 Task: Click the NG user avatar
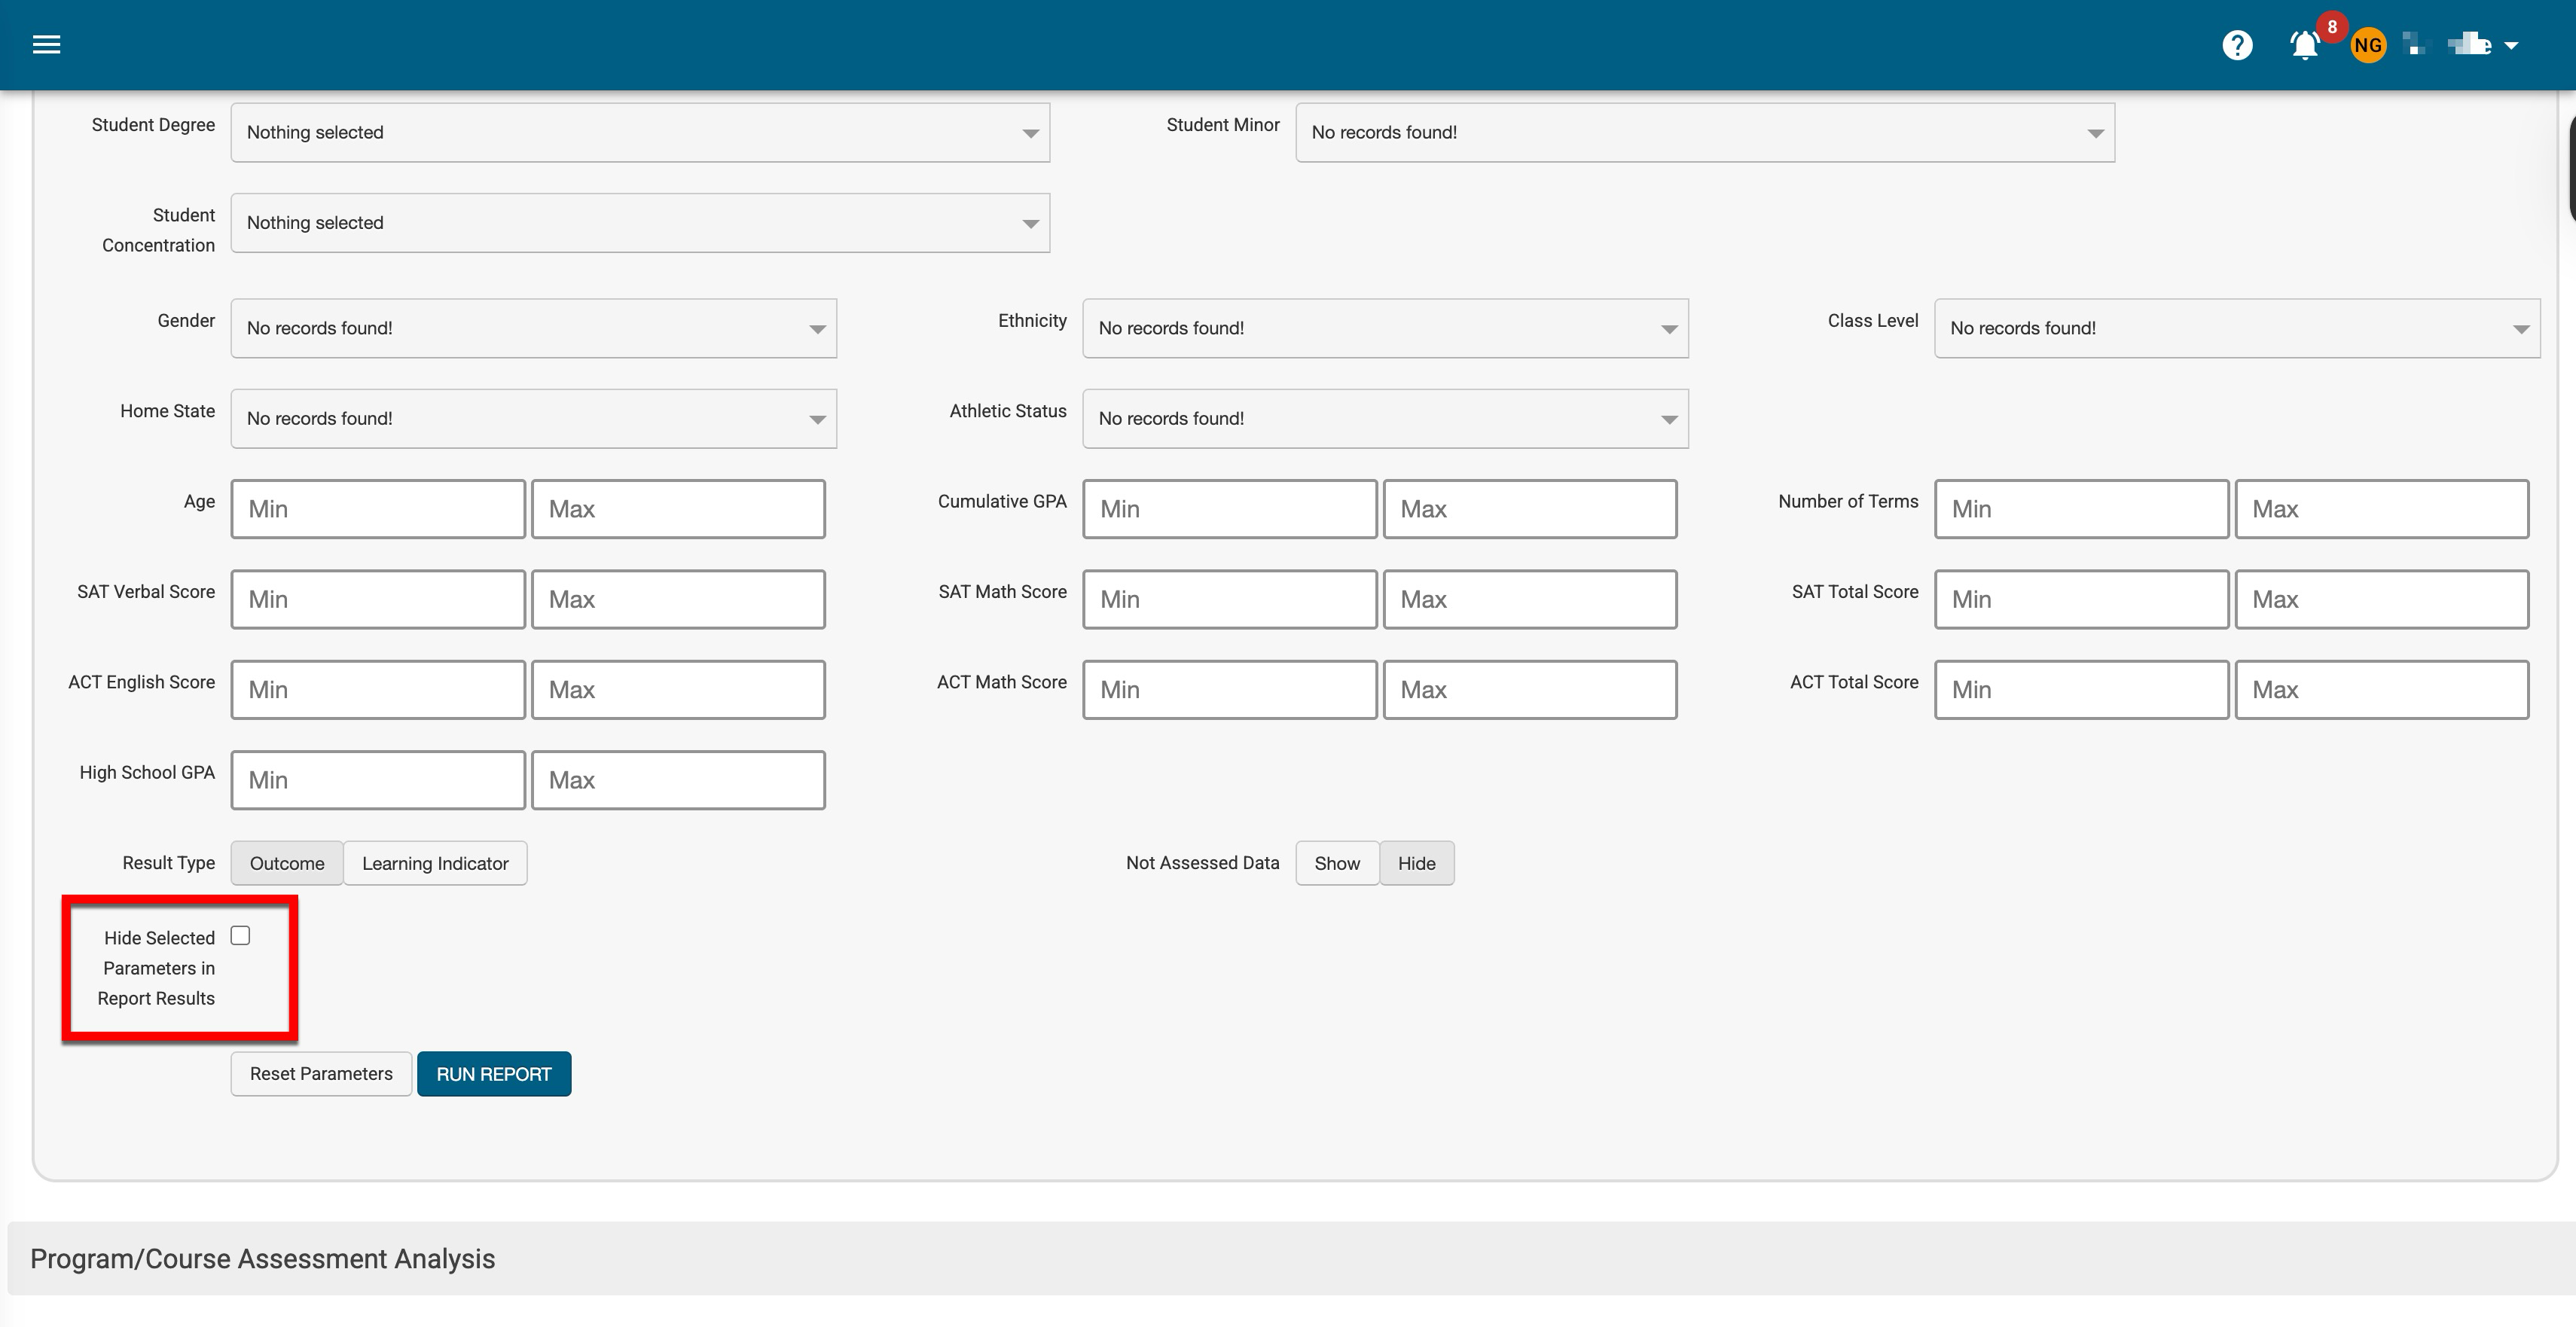pos(2367,45)
